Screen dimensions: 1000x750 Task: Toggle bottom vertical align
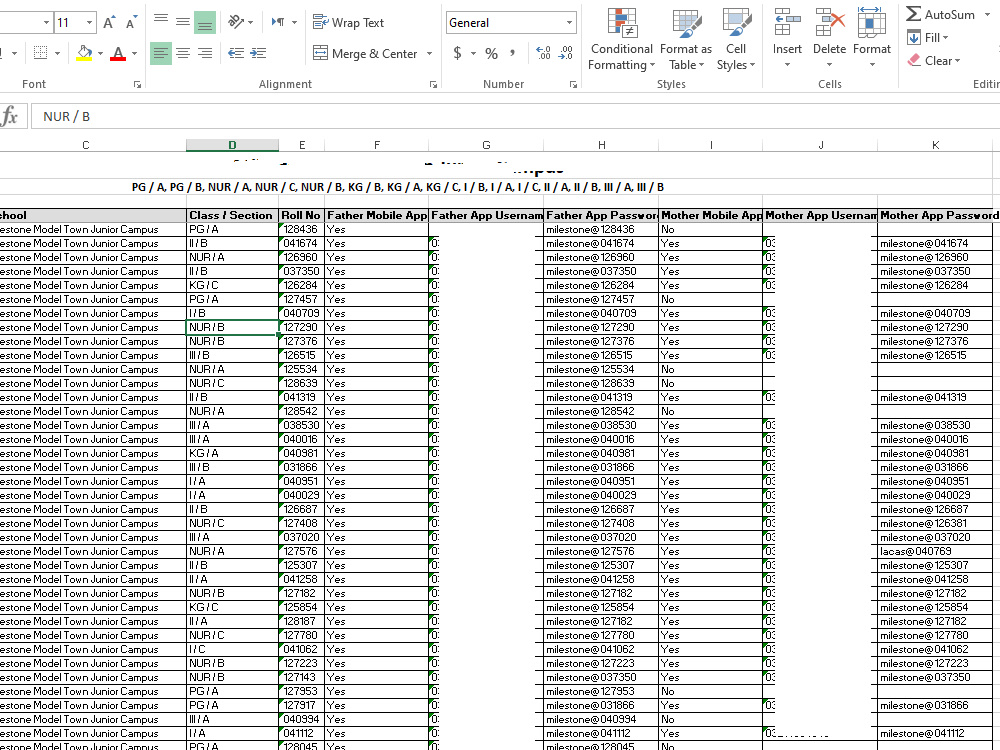[205, 22]
